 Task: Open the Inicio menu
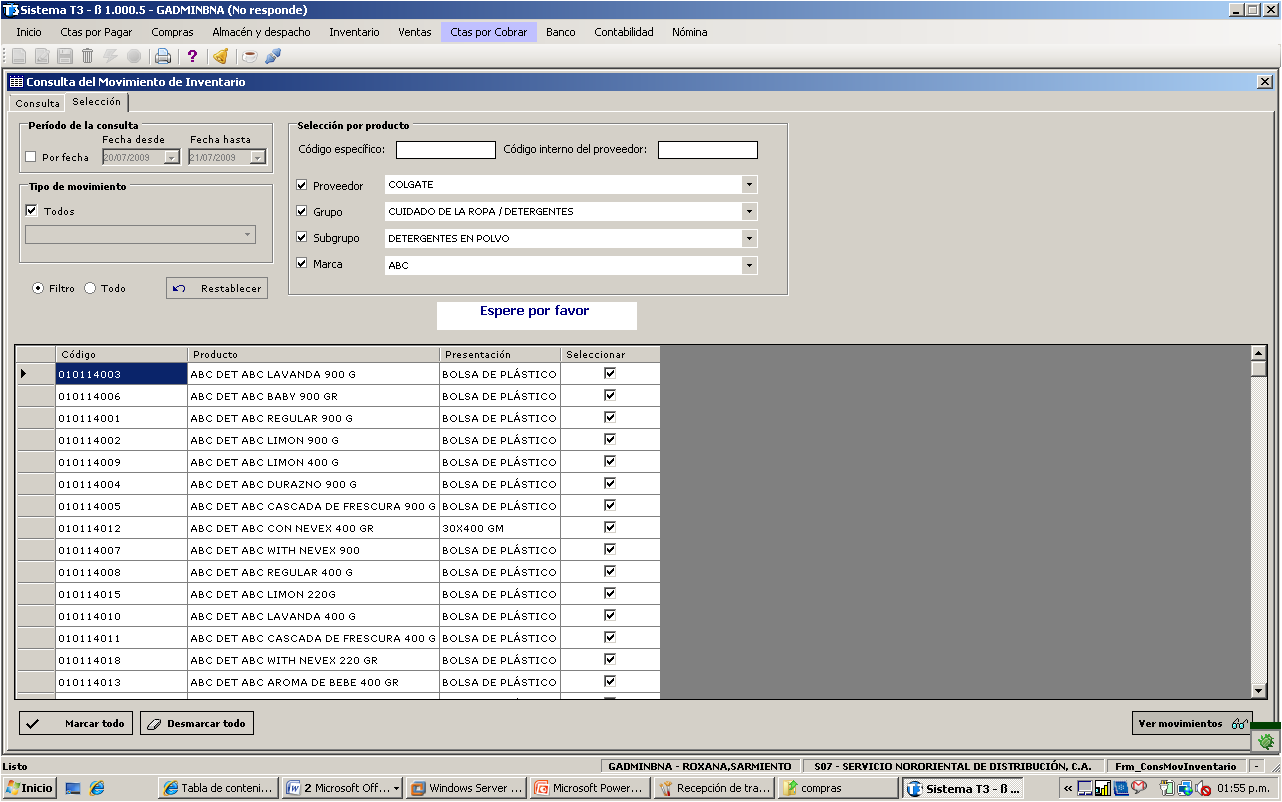click(29, 32)
